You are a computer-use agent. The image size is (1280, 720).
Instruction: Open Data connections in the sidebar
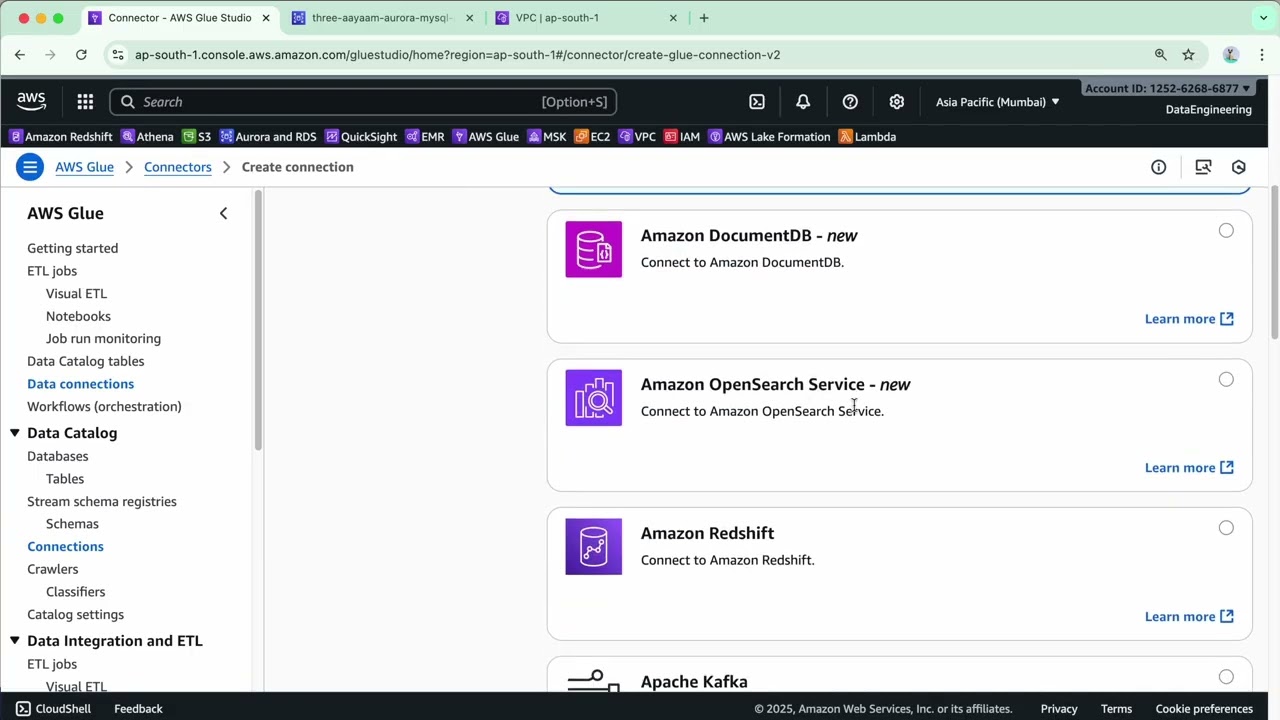point(80,384)
